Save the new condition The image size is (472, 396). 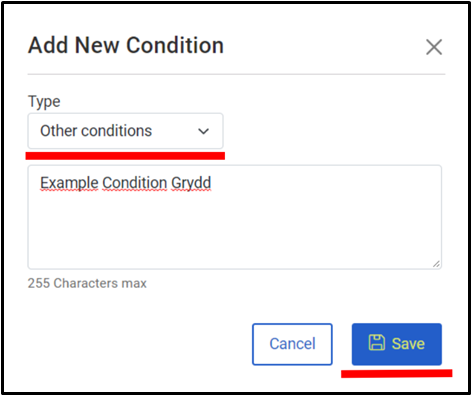point(397,344)
